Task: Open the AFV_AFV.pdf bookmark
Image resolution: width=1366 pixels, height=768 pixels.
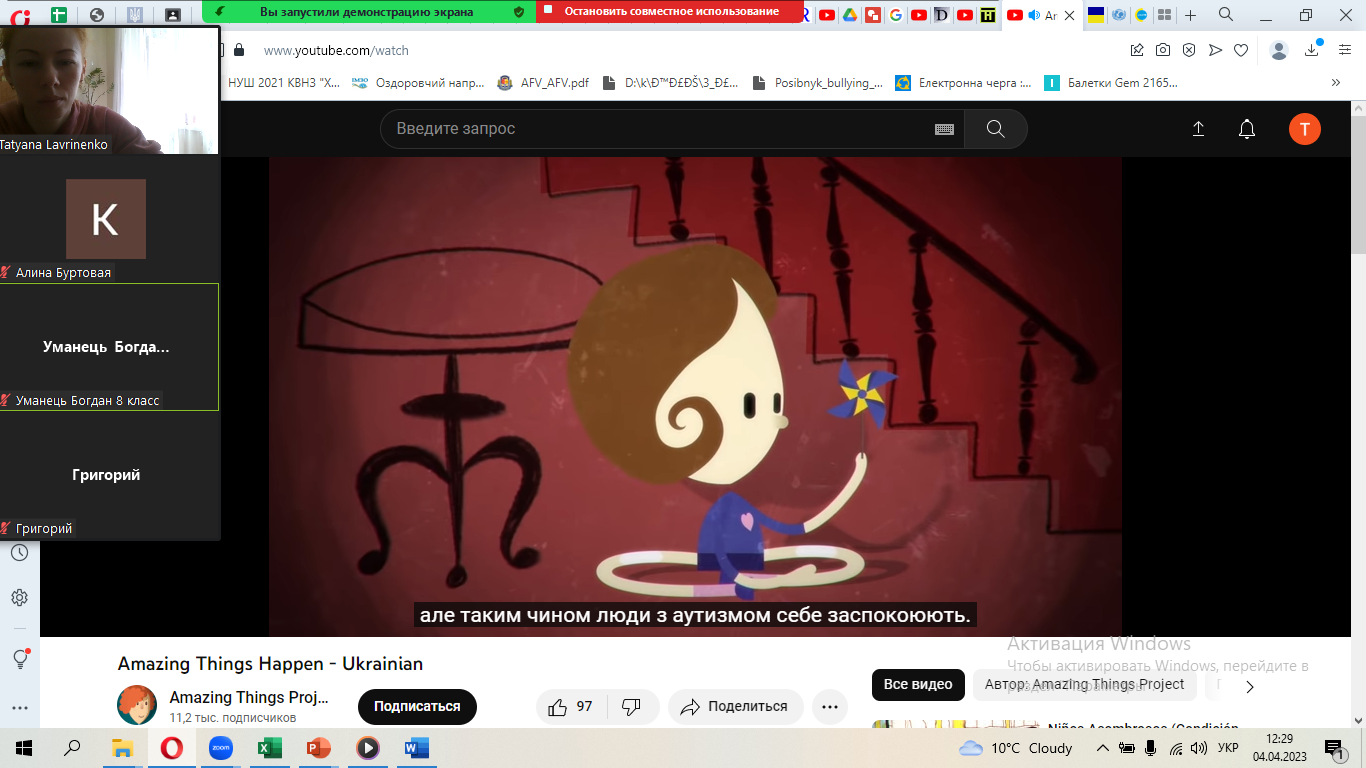Action: click(543, 83)
